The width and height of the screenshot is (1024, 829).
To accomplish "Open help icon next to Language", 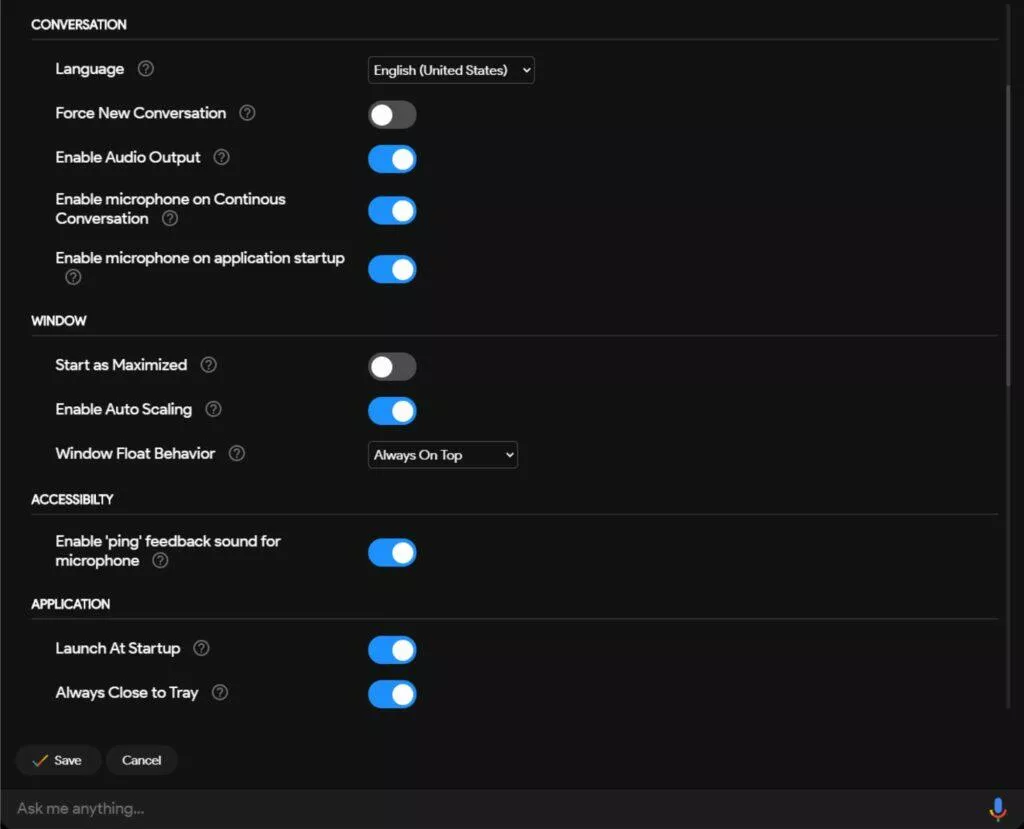I will tap(146, 69).
